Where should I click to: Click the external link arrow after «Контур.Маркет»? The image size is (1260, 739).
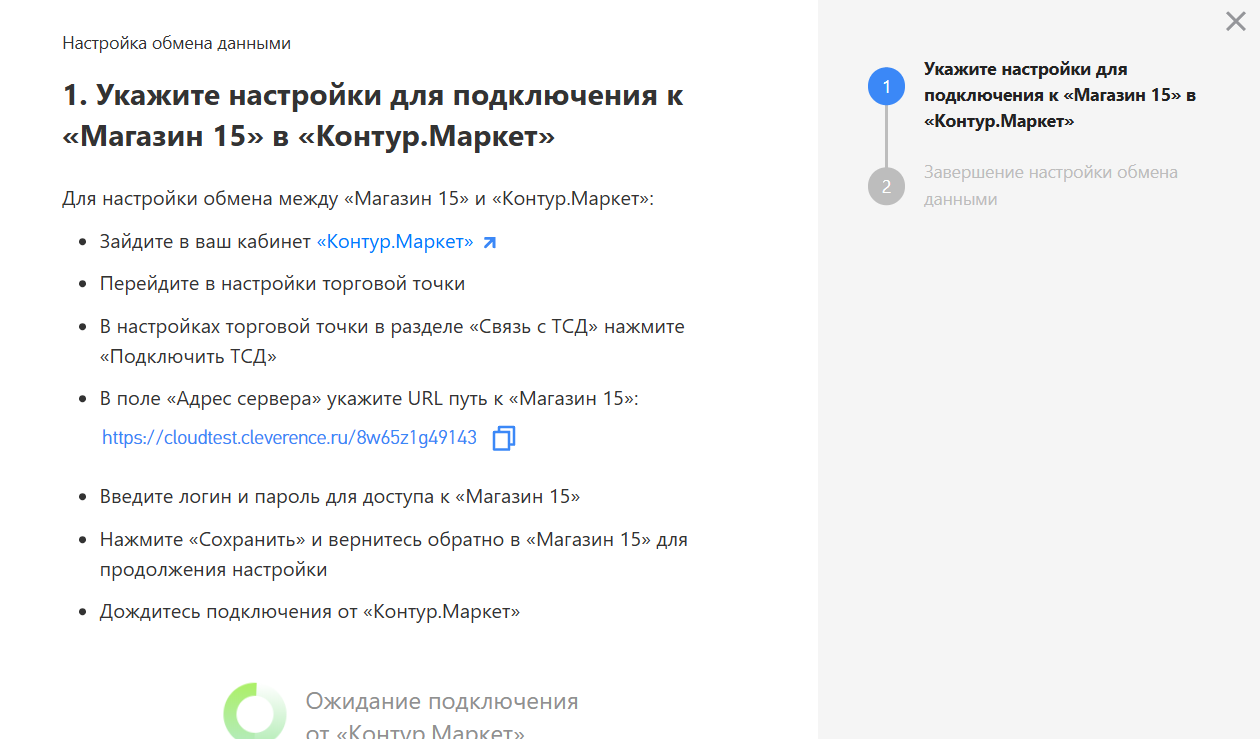click(489, 243)
